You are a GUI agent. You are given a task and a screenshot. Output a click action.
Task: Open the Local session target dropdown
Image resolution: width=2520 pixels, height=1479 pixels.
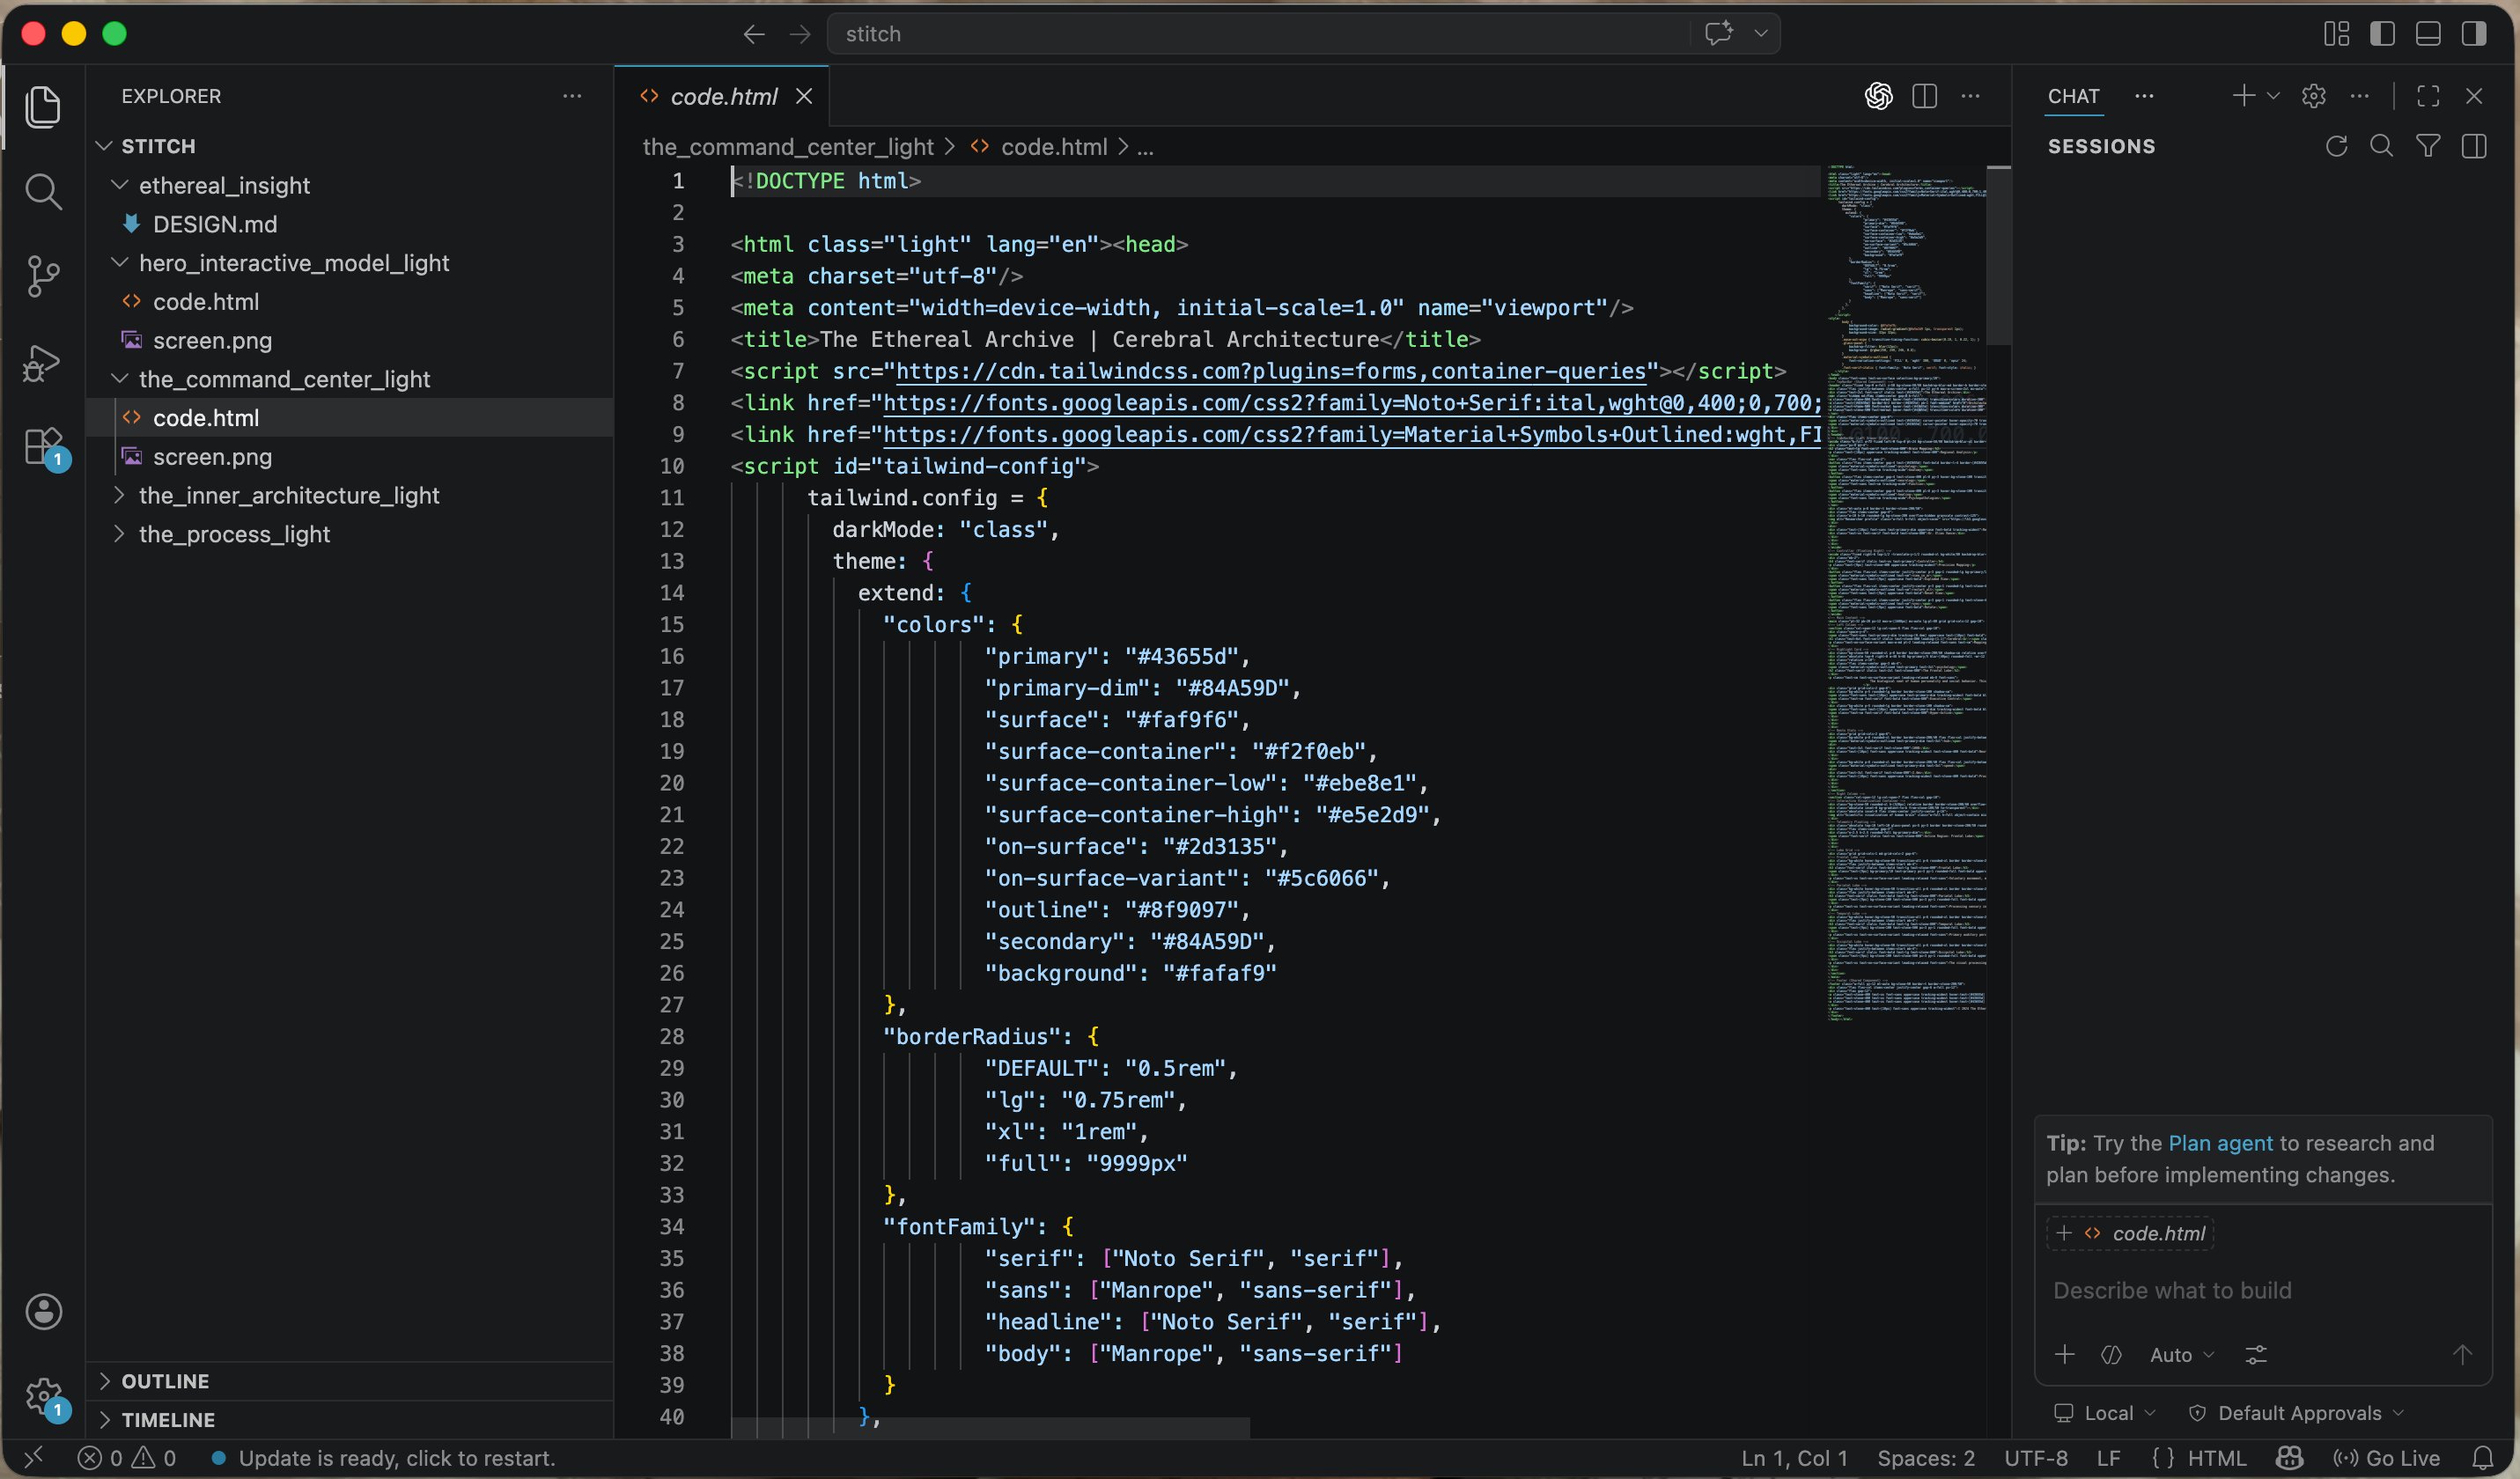(2104, 1413)
